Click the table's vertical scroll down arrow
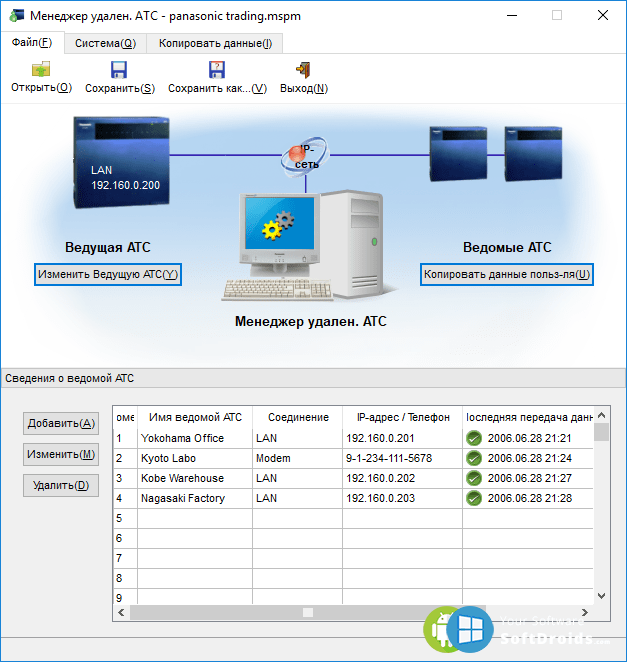 coord(602,596)
